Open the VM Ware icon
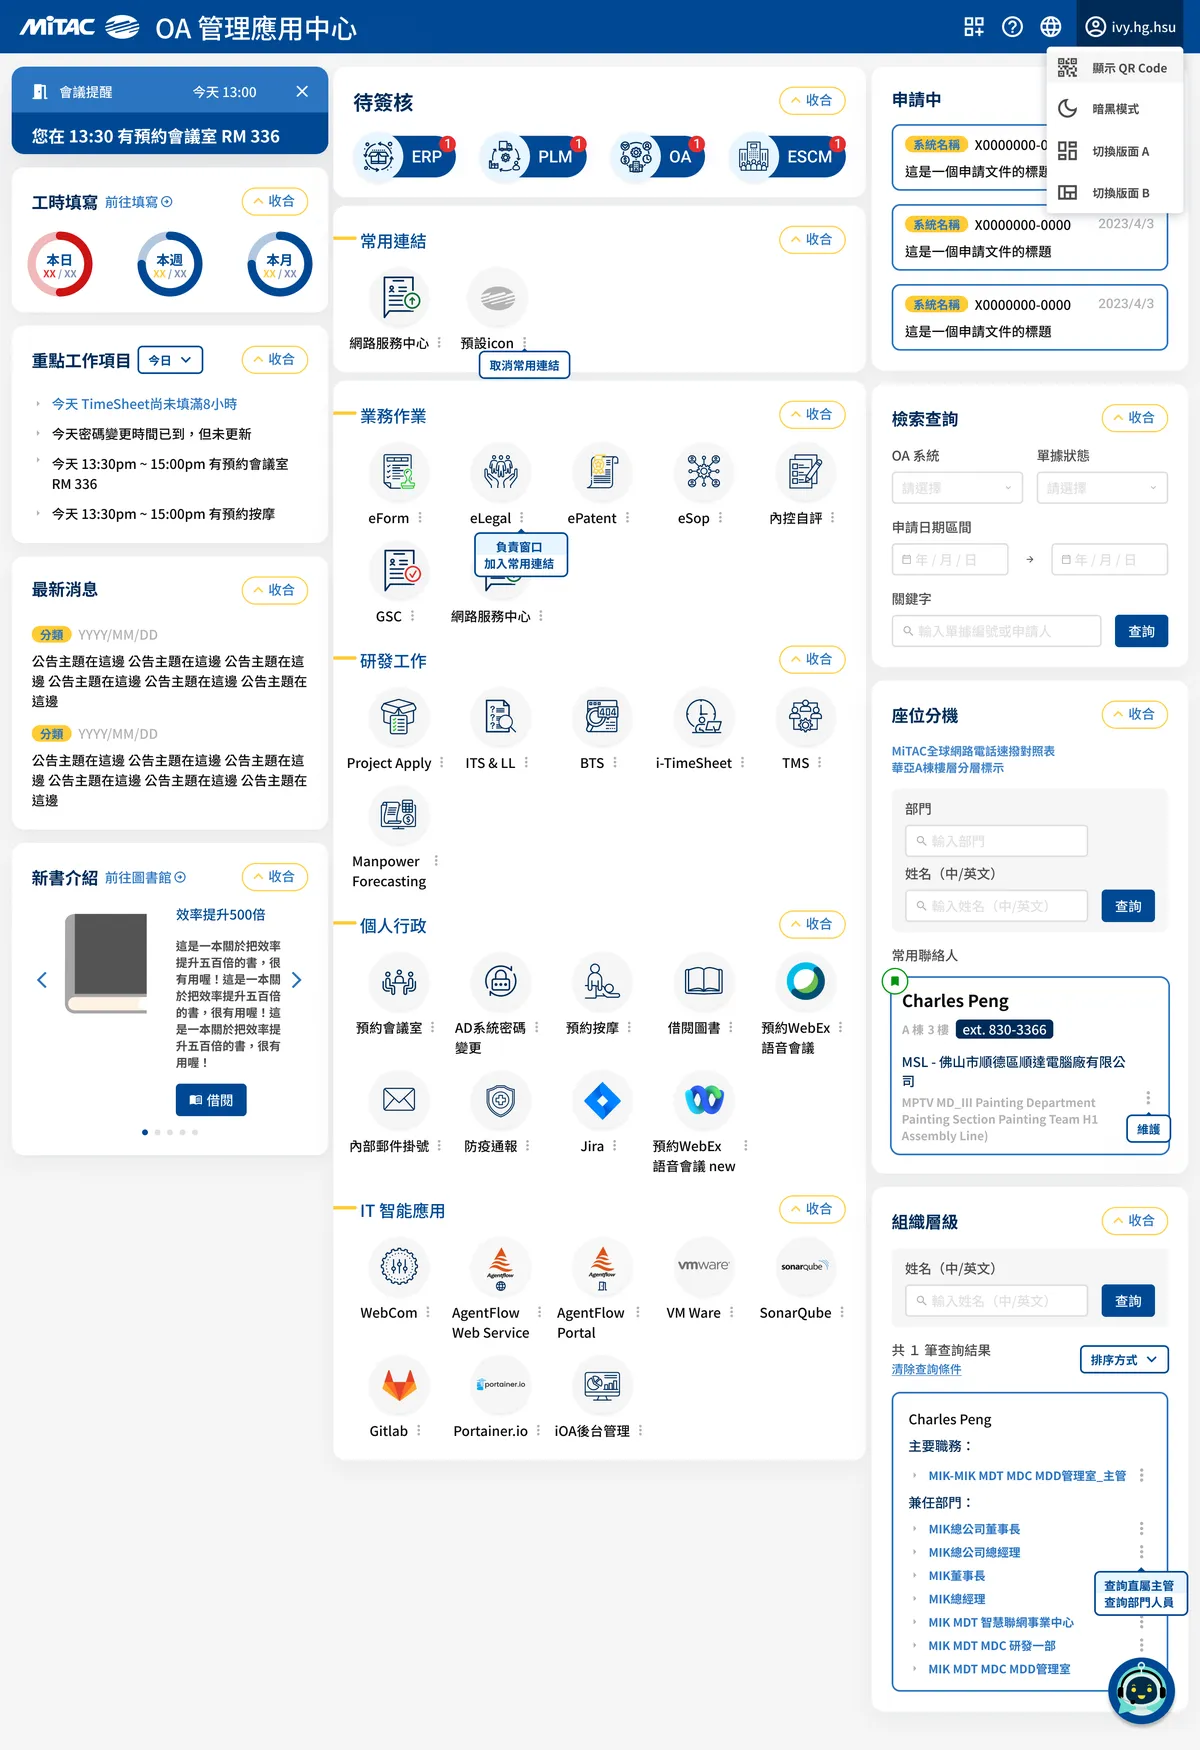The image size is (1200, 1750). pos(704,1268)
